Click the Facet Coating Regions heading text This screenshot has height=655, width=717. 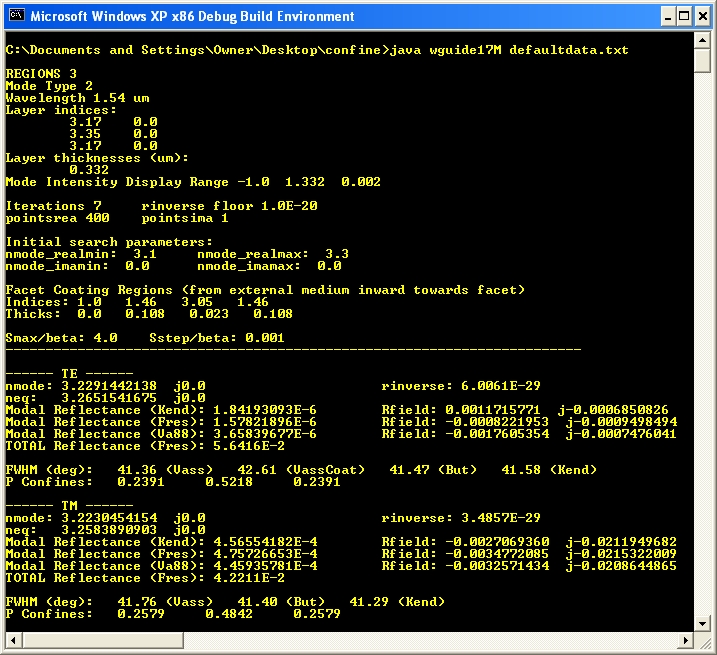265,290
